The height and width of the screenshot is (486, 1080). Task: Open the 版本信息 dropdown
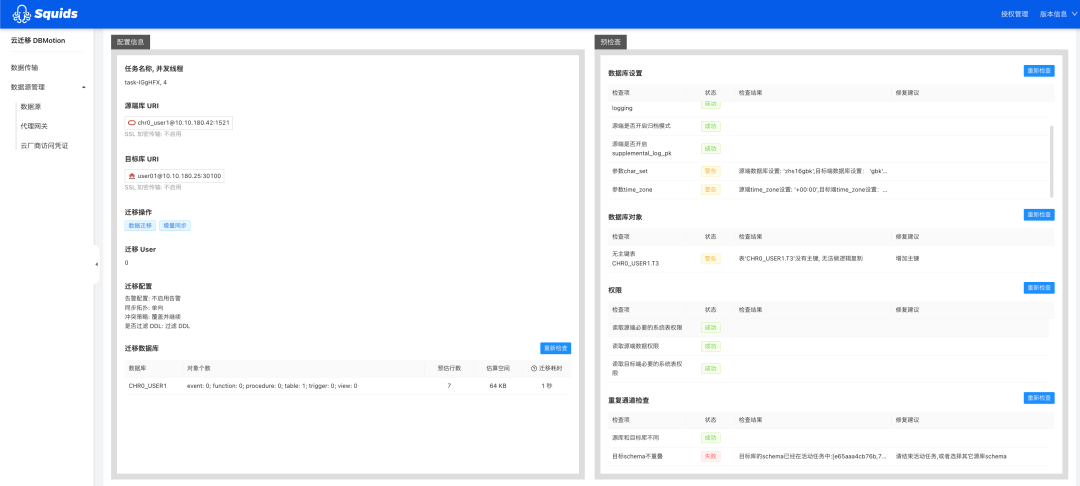tap(1056, 14)
